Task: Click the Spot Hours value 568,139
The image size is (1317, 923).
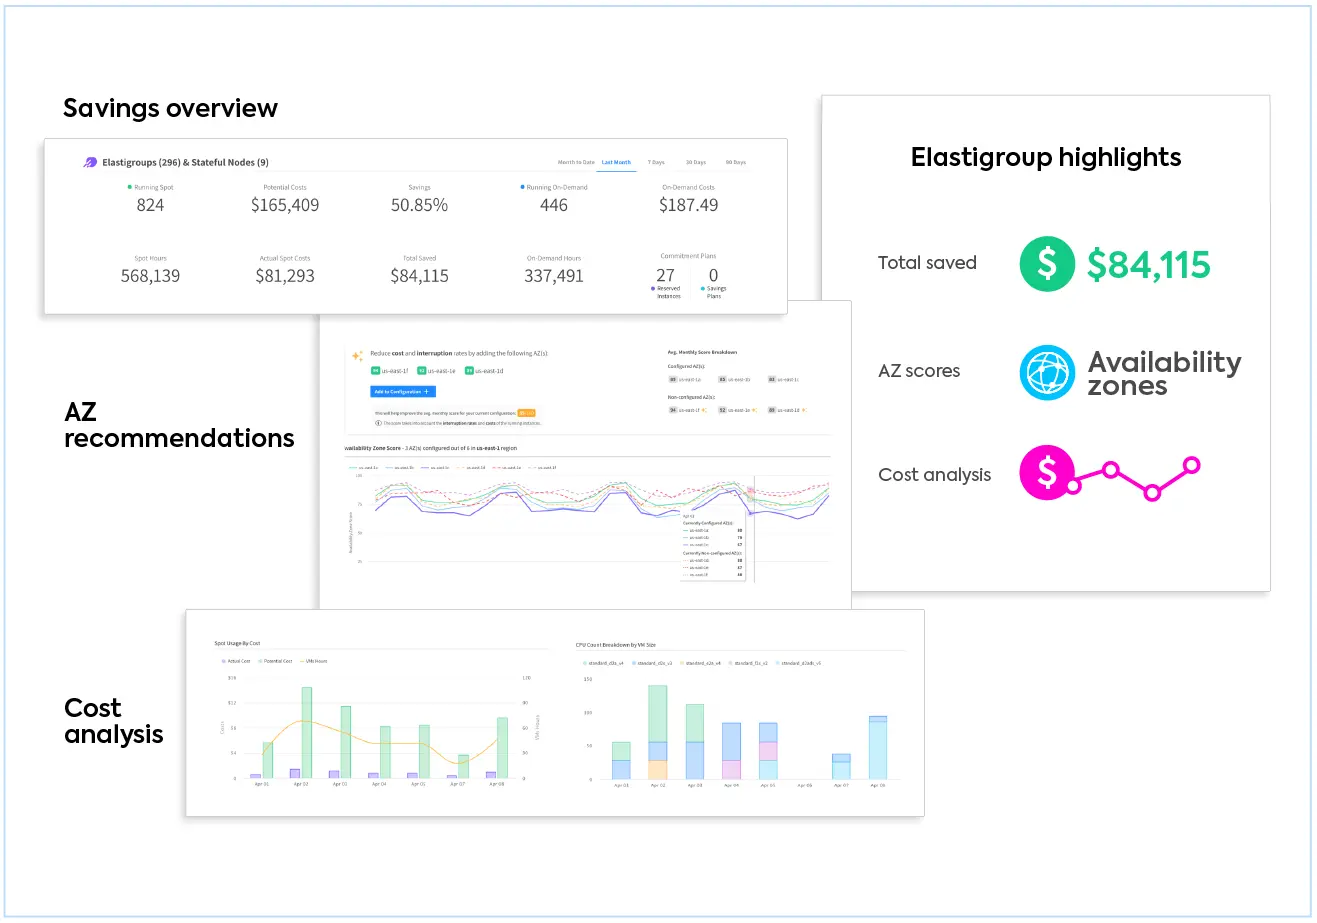Action: 150,276
